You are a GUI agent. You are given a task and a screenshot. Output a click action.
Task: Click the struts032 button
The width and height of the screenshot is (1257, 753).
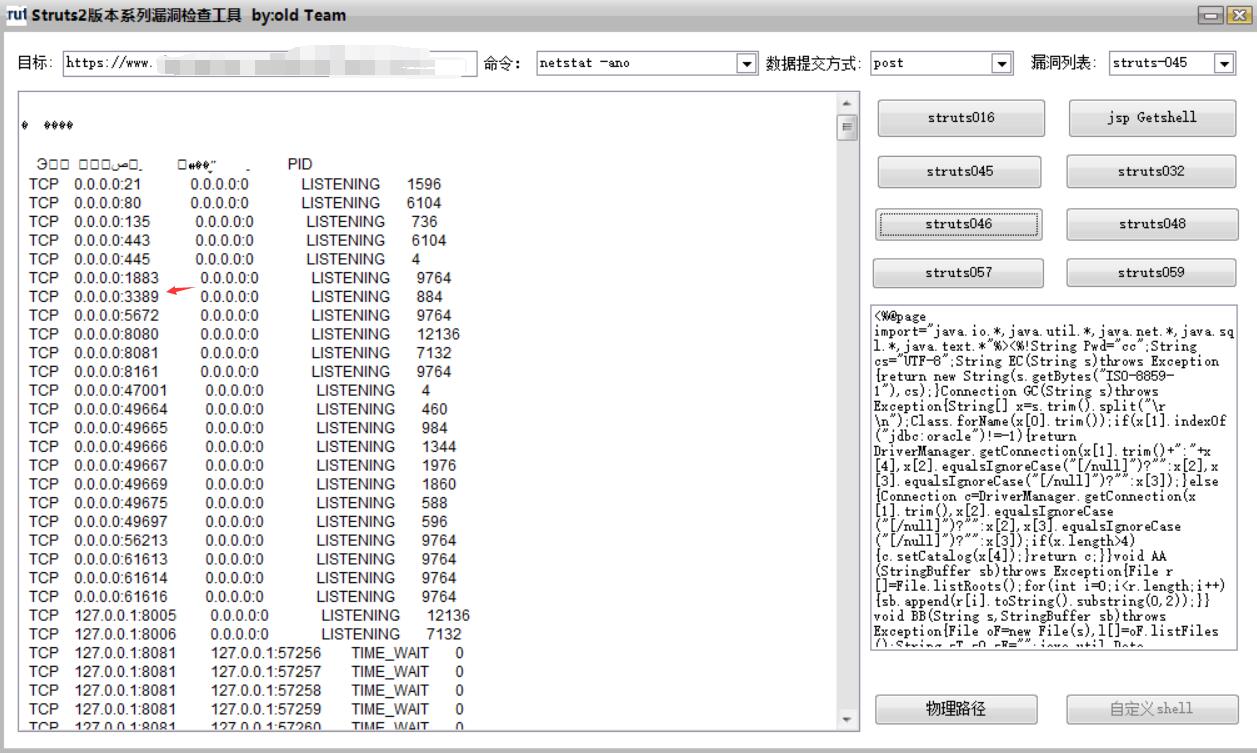click(1151, 172)
